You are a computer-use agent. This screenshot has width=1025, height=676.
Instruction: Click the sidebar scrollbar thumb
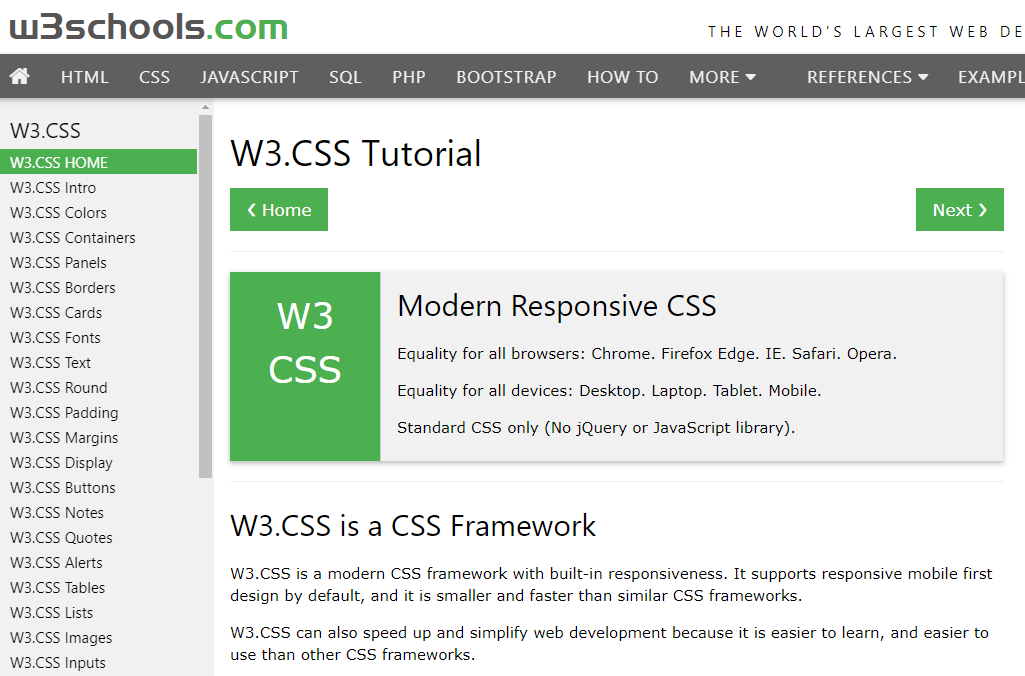pos(206,295)
